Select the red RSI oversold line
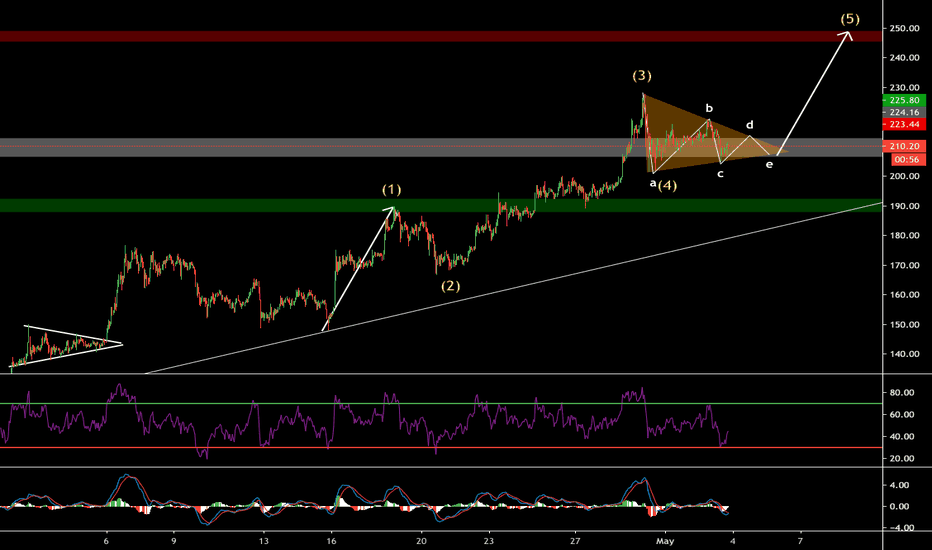932x550 pixels. pos(441,448)
